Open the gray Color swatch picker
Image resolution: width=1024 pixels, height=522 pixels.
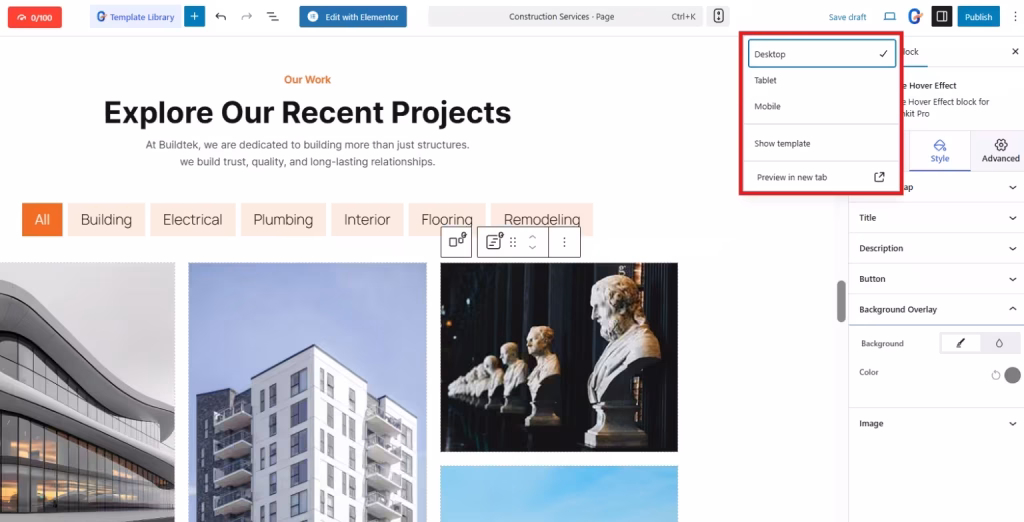[x=1012, y=375]
